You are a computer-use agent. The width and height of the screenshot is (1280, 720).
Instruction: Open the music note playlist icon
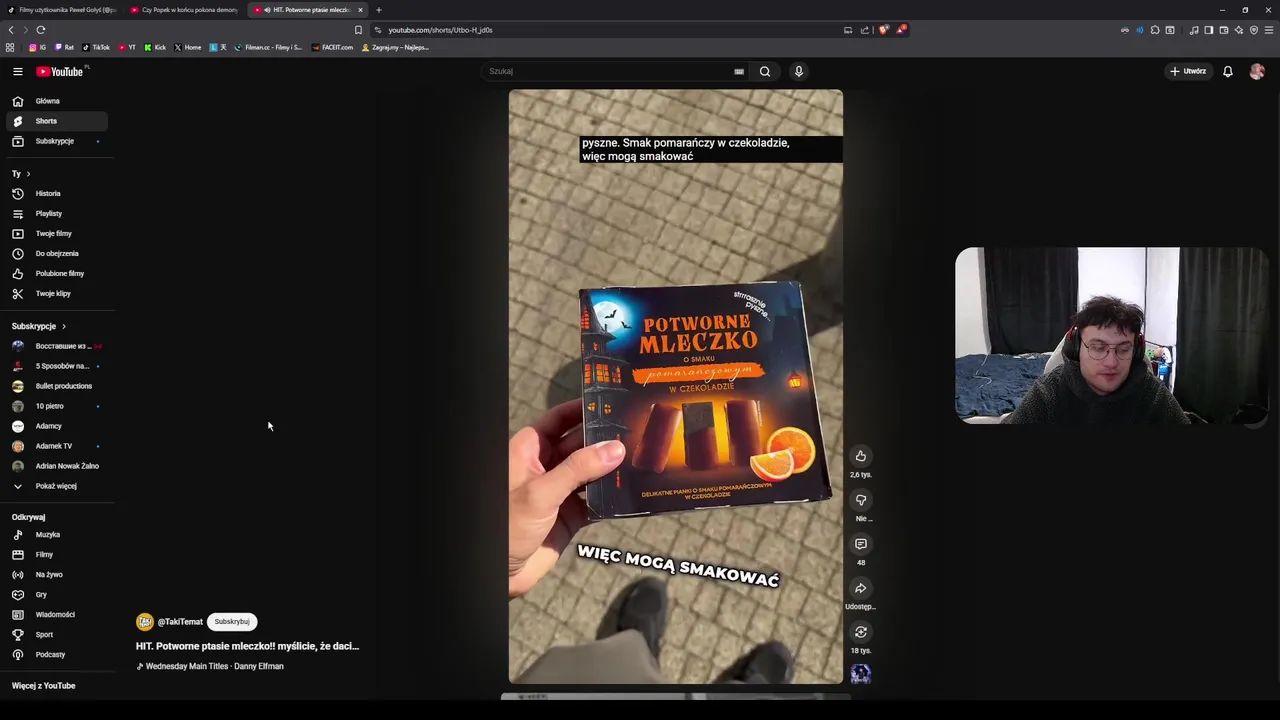(x=1194, y=30)
